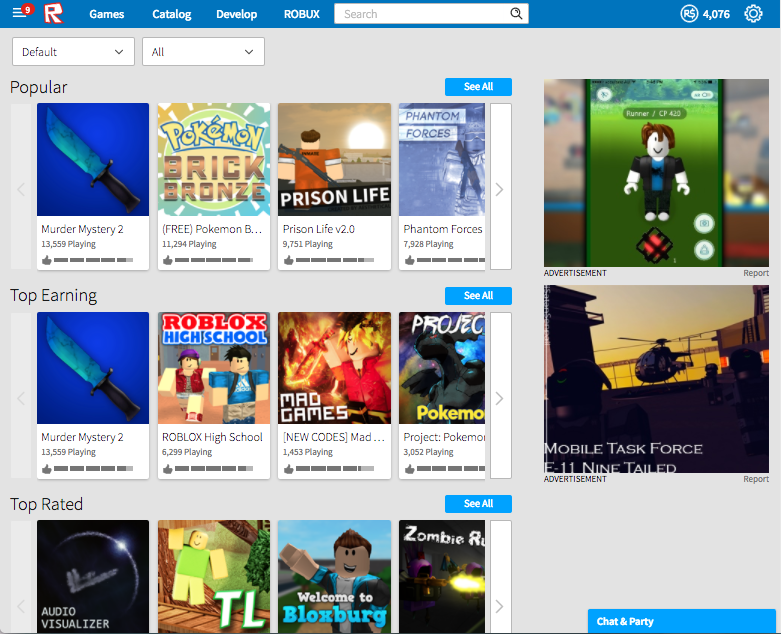Screen dimensions: 781x634
Task: Click the Prison Life v2.0 title
Action: 319,229
